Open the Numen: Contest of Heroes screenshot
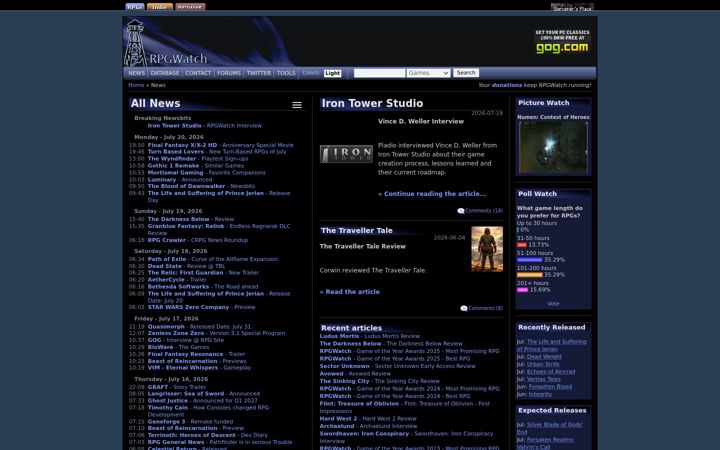The width and height of the screenshot is (720, 450). tap(553, 147)
